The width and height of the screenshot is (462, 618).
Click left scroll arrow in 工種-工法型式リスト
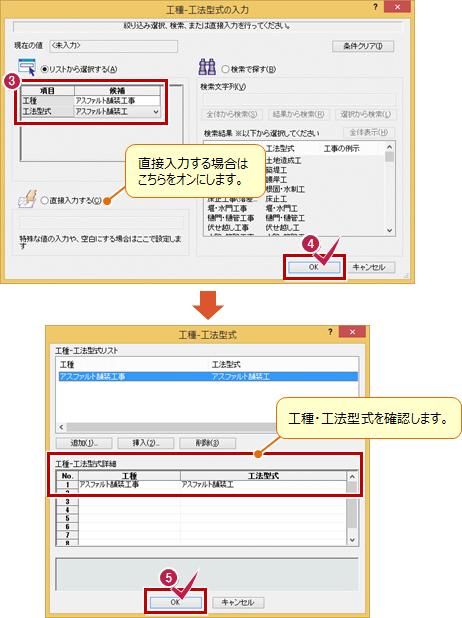tap(61, 427)
